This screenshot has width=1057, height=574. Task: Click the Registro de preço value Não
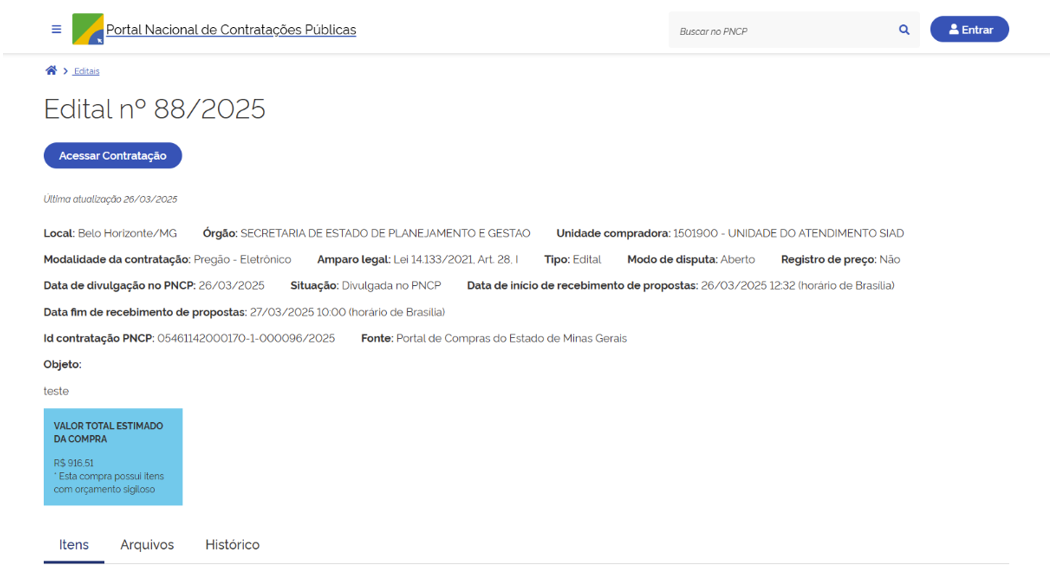tap(890, 260)
